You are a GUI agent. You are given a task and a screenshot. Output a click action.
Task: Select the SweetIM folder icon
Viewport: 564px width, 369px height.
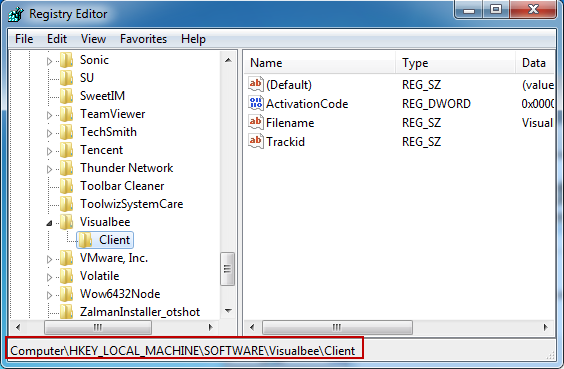pyautogui.click(x=67, y=96)
